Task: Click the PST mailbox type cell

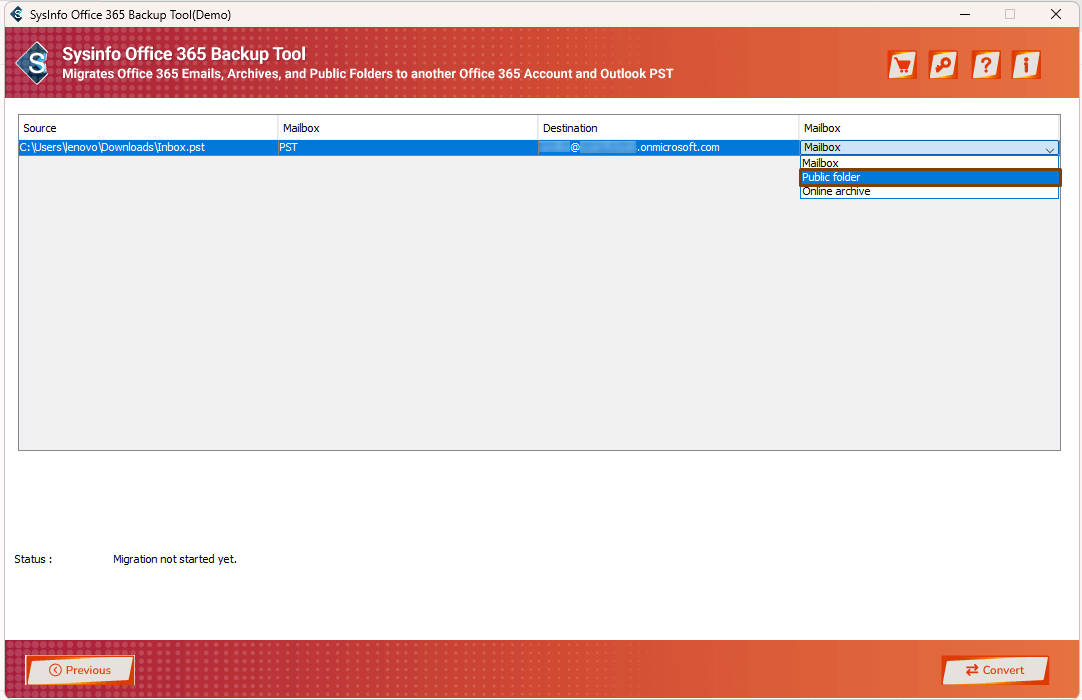Action: 408,148
